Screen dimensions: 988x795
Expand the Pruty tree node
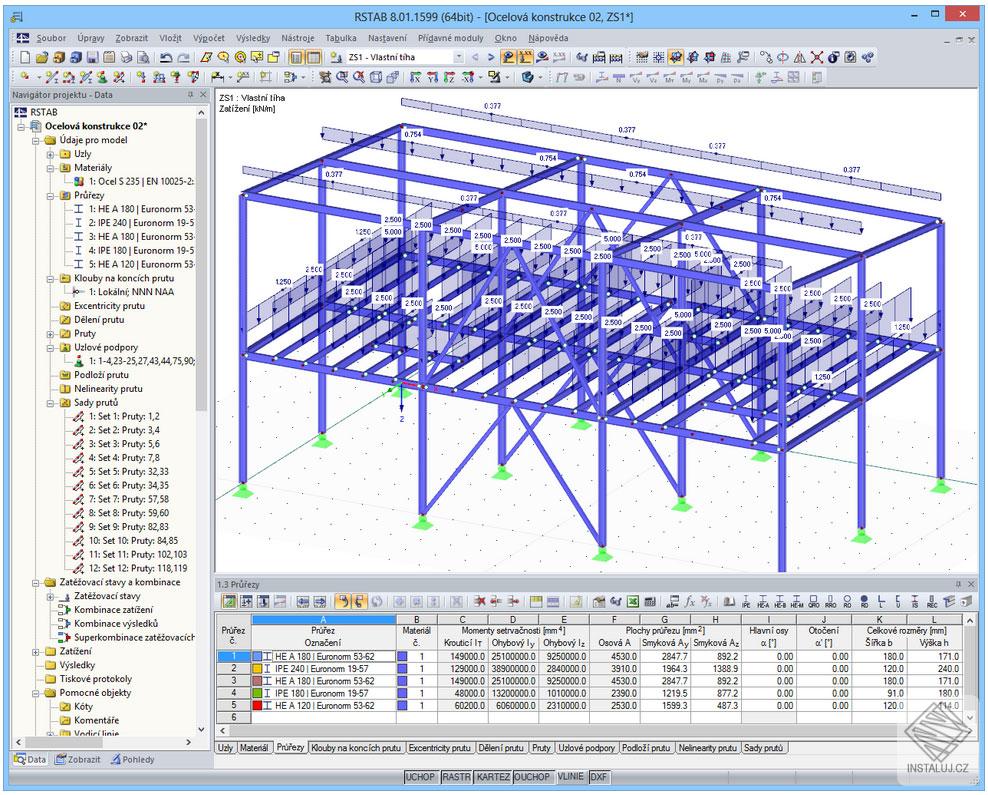pyautogui.click(x=50, y=333)
